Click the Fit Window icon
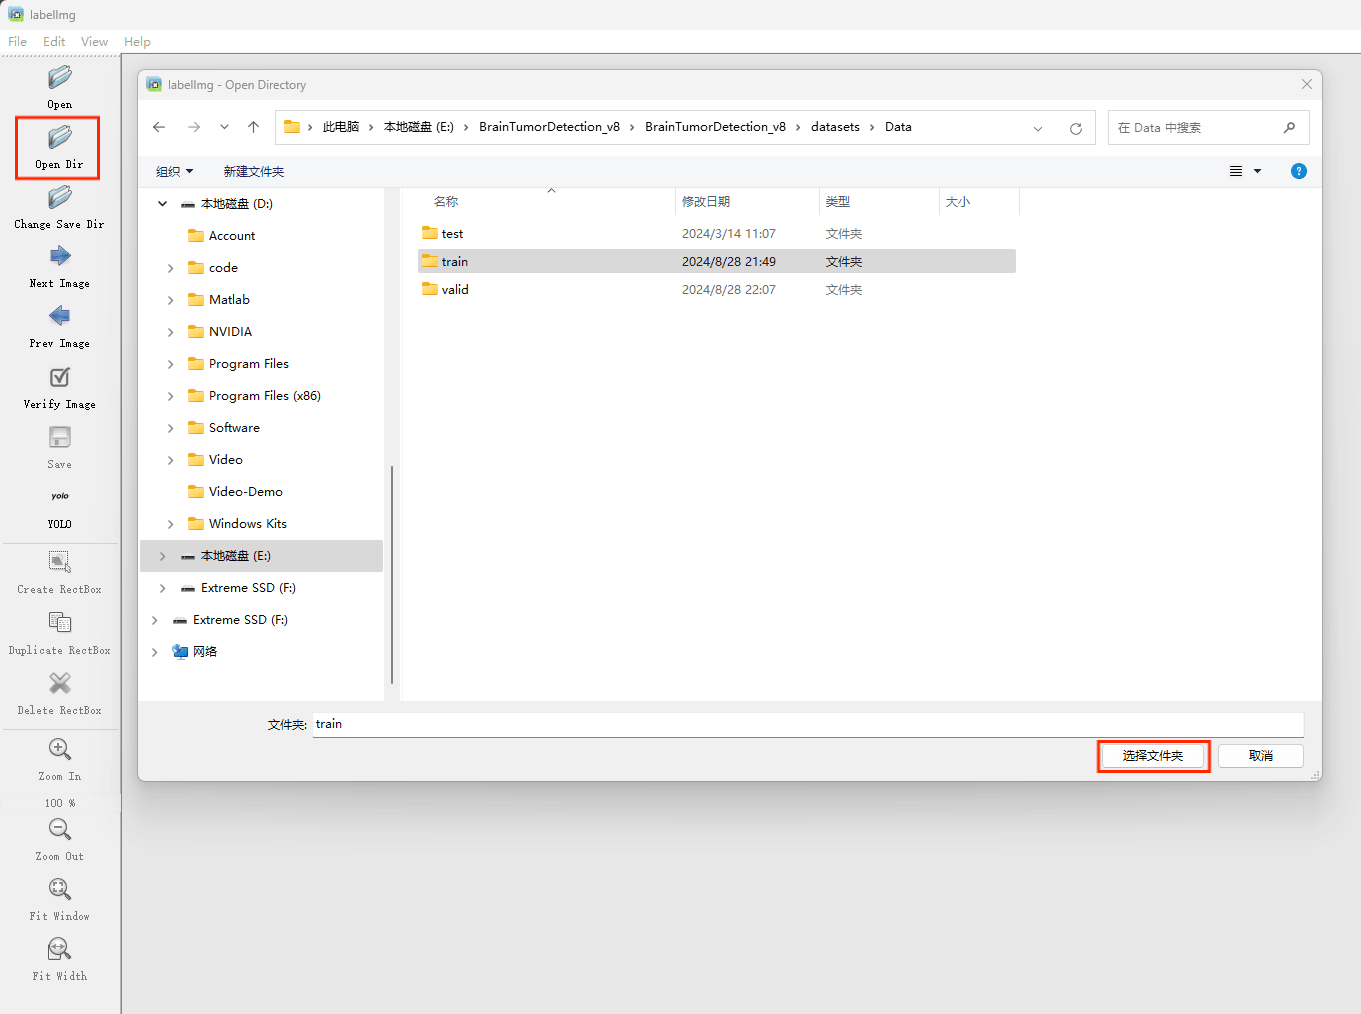Image resolution: width=1361 pixels, height=1014 pixels. click(59, 889)
